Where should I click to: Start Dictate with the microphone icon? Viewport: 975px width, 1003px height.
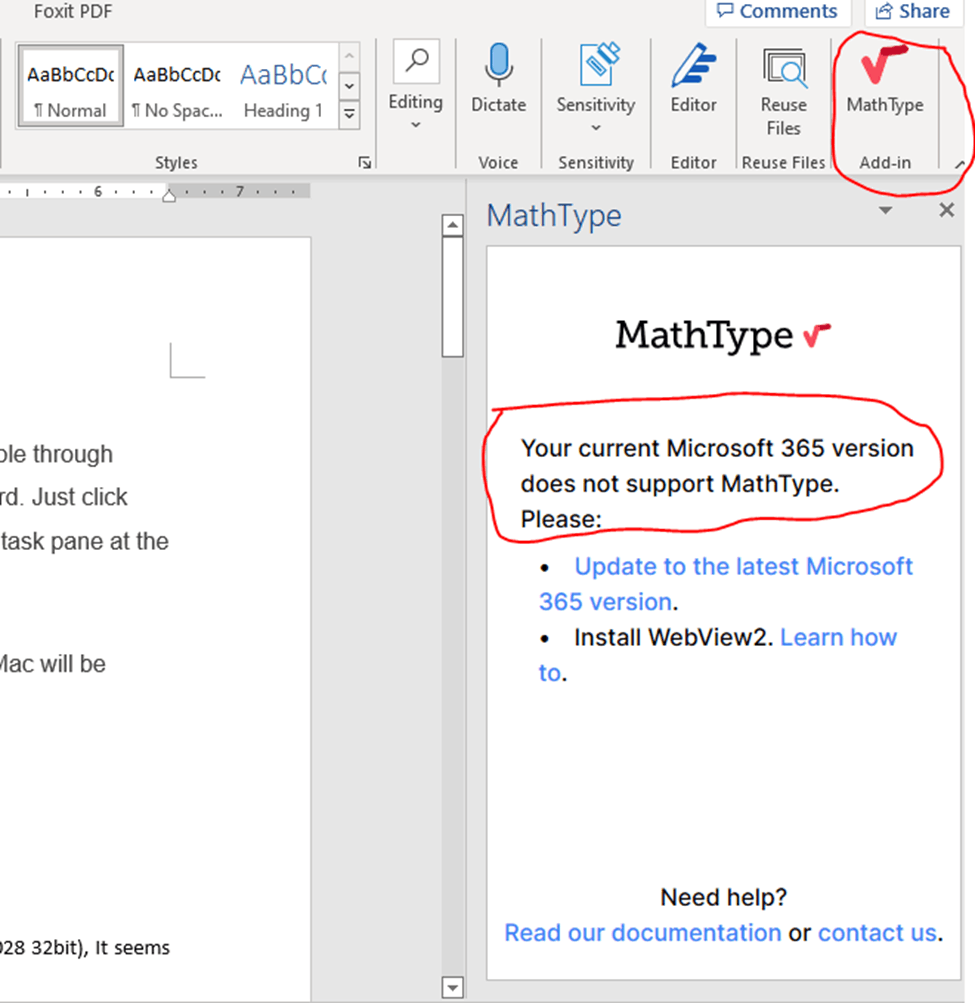(498, 65)
